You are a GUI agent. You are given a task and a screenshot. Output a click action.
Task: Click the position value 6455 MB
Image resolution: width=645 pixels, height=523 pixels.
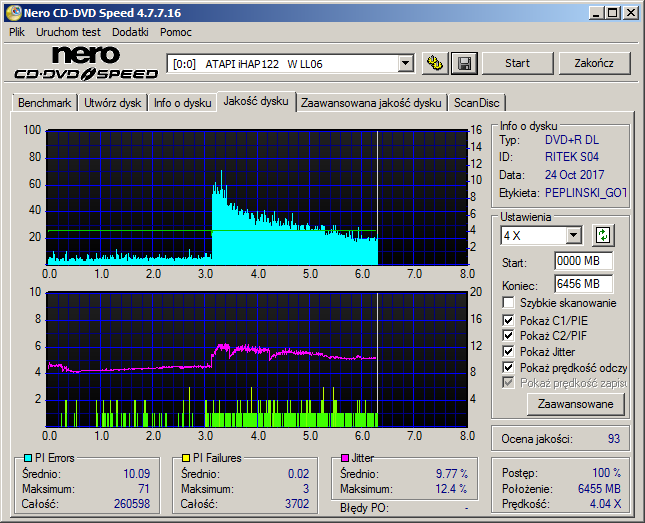pyautogui.click(x=599, y=488)
